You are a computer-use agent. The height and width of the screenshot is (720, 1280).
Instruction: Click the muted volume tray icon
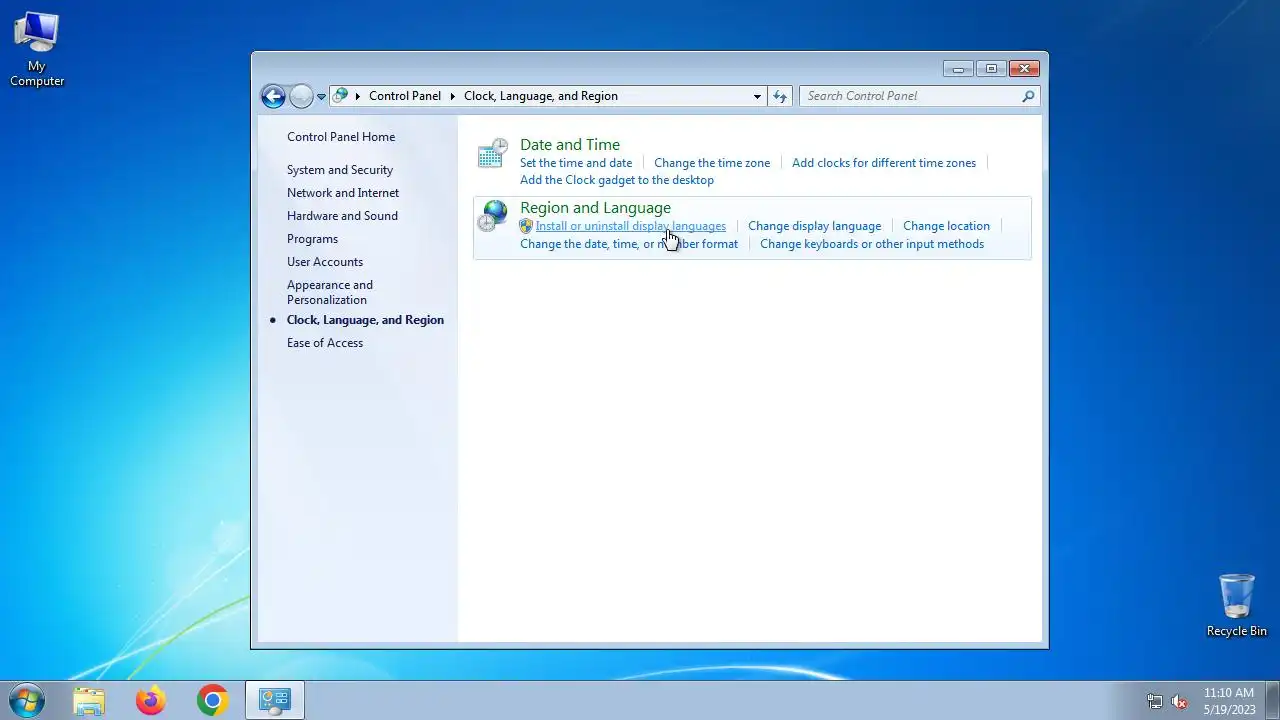click(1180, 701)
